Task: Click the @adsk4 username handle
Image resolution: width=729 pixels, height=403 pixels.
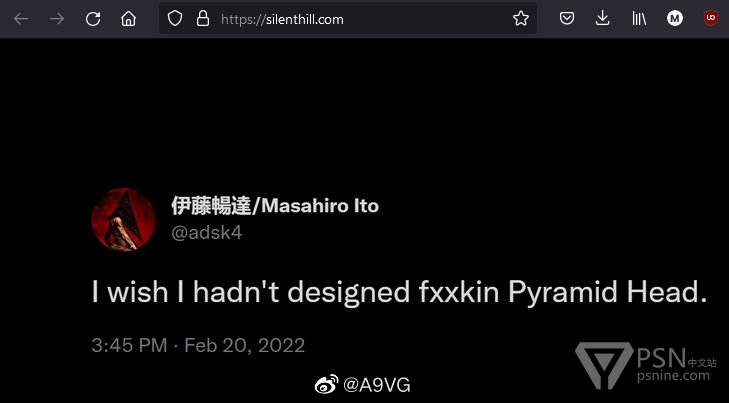Action: pyautogui.click(x=206, y=233)
